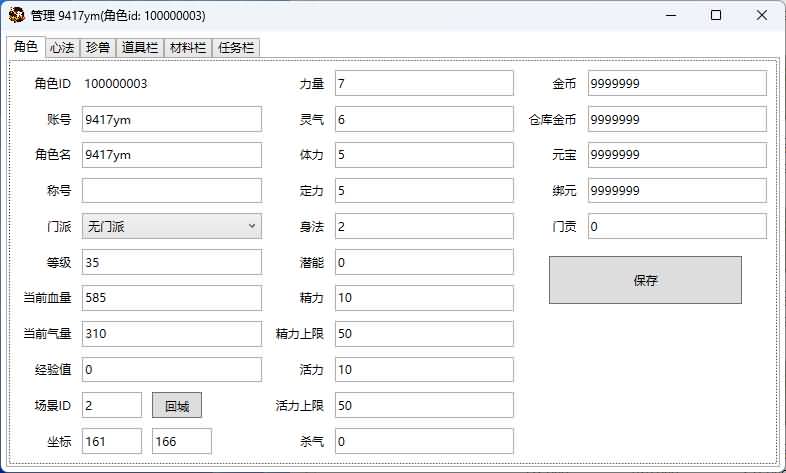
Task: Open the 任务栏 tab
Action: tap(236, 48)
